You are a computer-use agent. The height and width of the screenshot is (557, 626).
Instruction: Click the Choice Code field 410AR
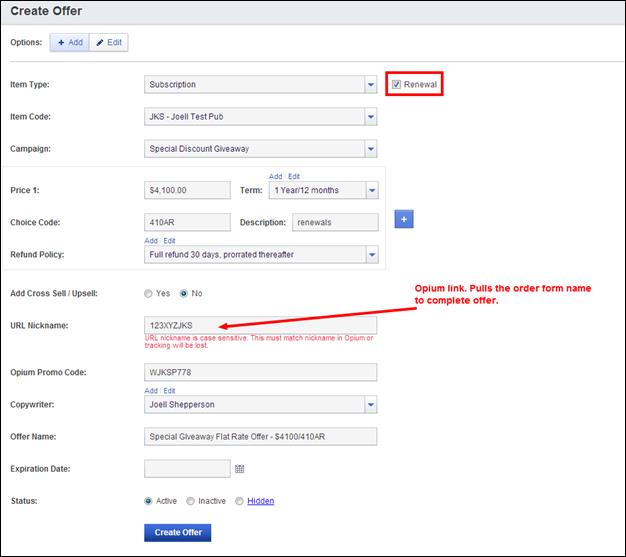[187, 222]
